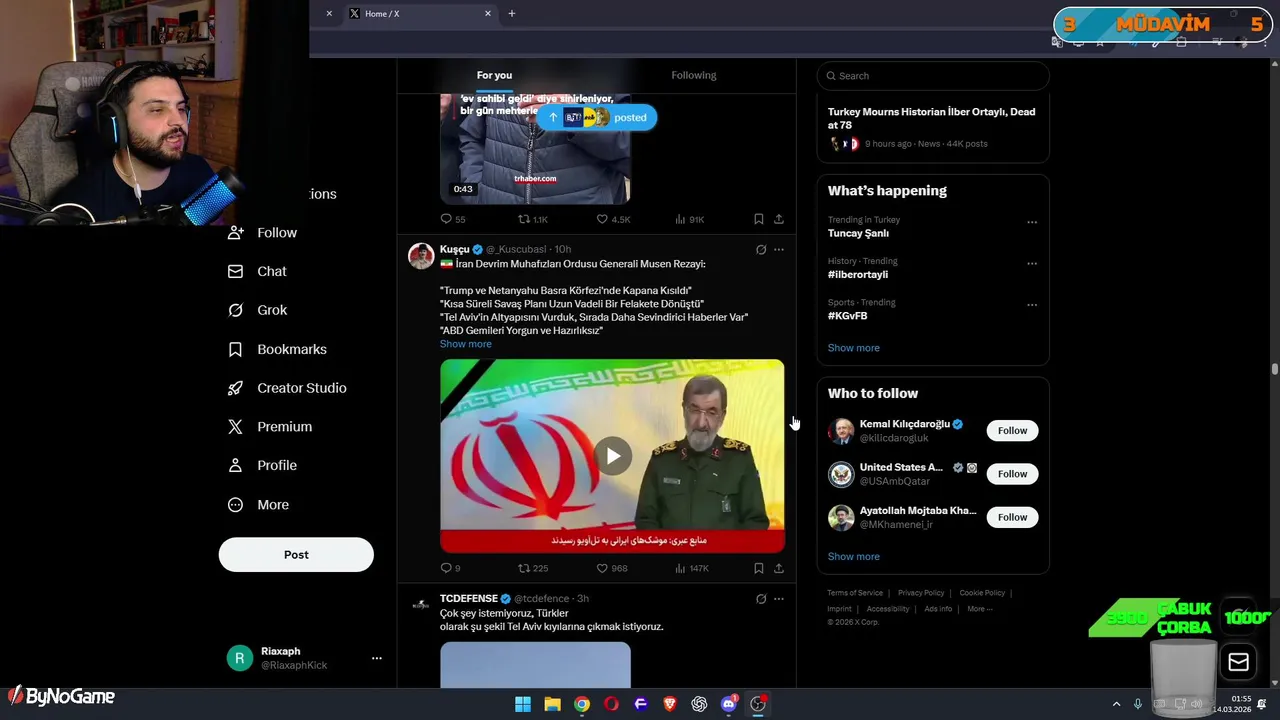Show more Who to follow suggestions

point(853,557)
